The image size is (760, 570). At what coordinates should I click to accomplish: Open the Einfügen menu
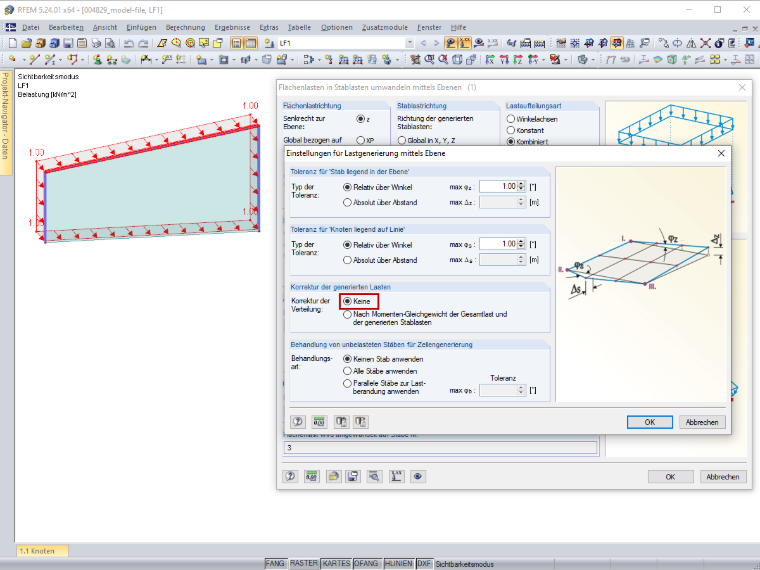pos(141,28)
